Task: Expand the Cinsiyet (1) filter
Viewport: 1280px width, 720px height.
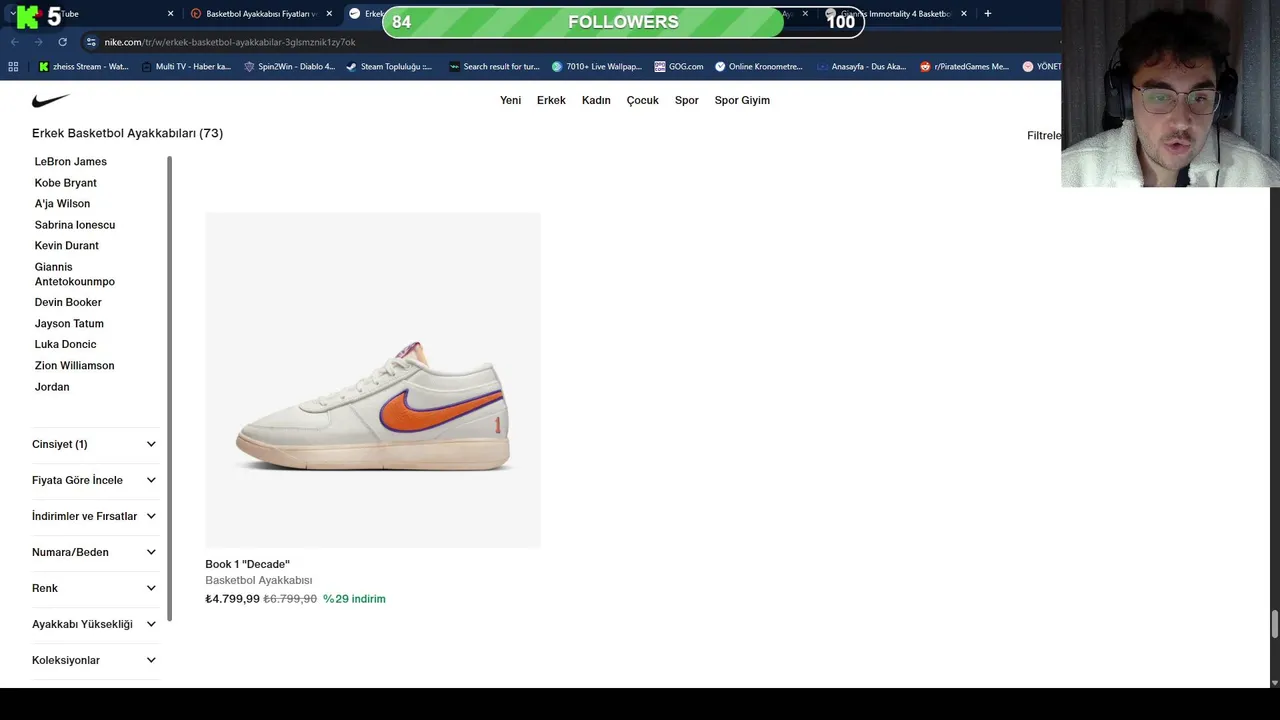Action: (95, 444)
